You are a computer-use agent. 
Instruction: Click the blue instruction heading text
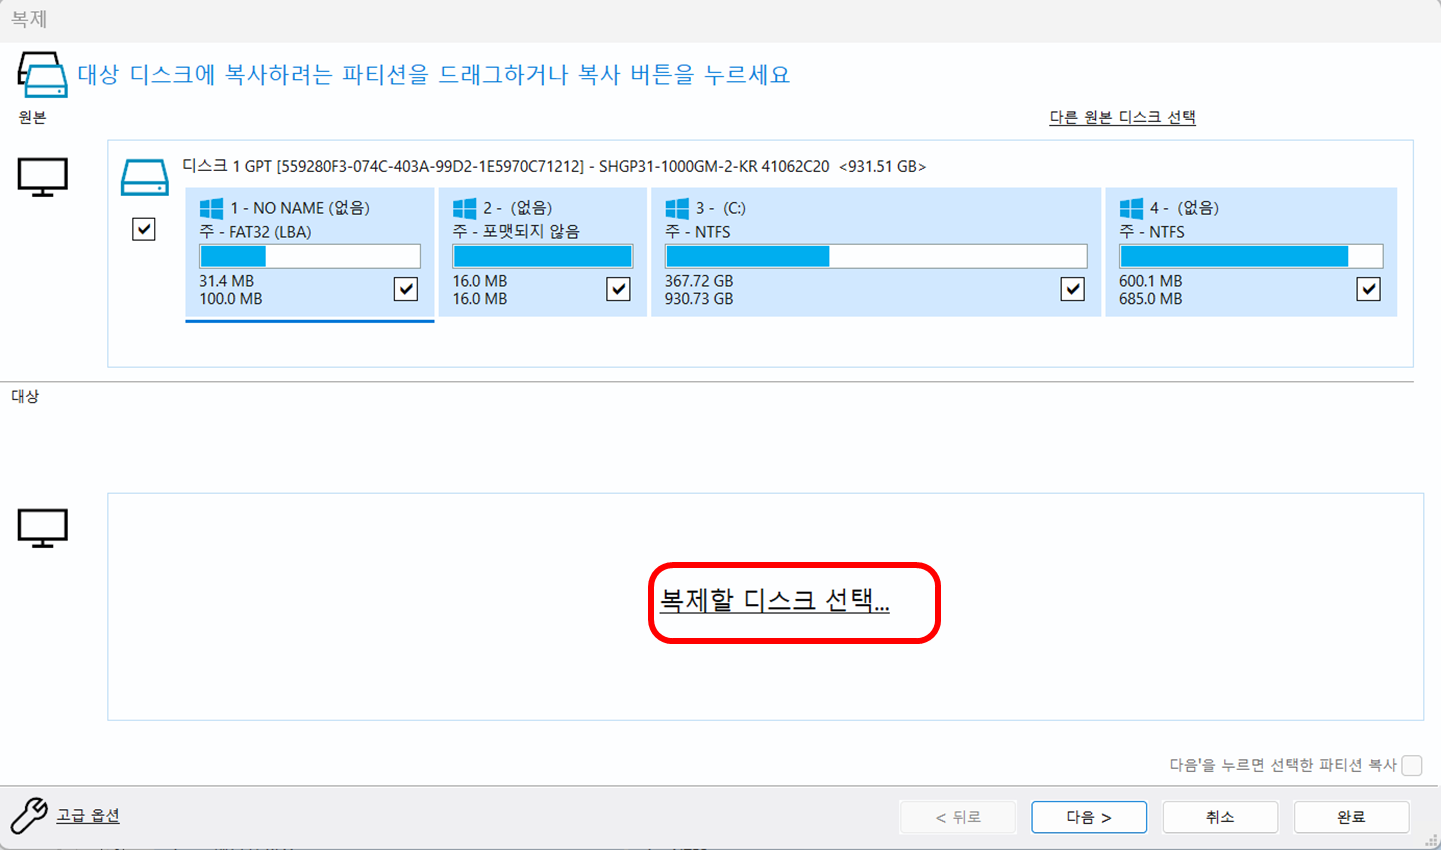434,75
